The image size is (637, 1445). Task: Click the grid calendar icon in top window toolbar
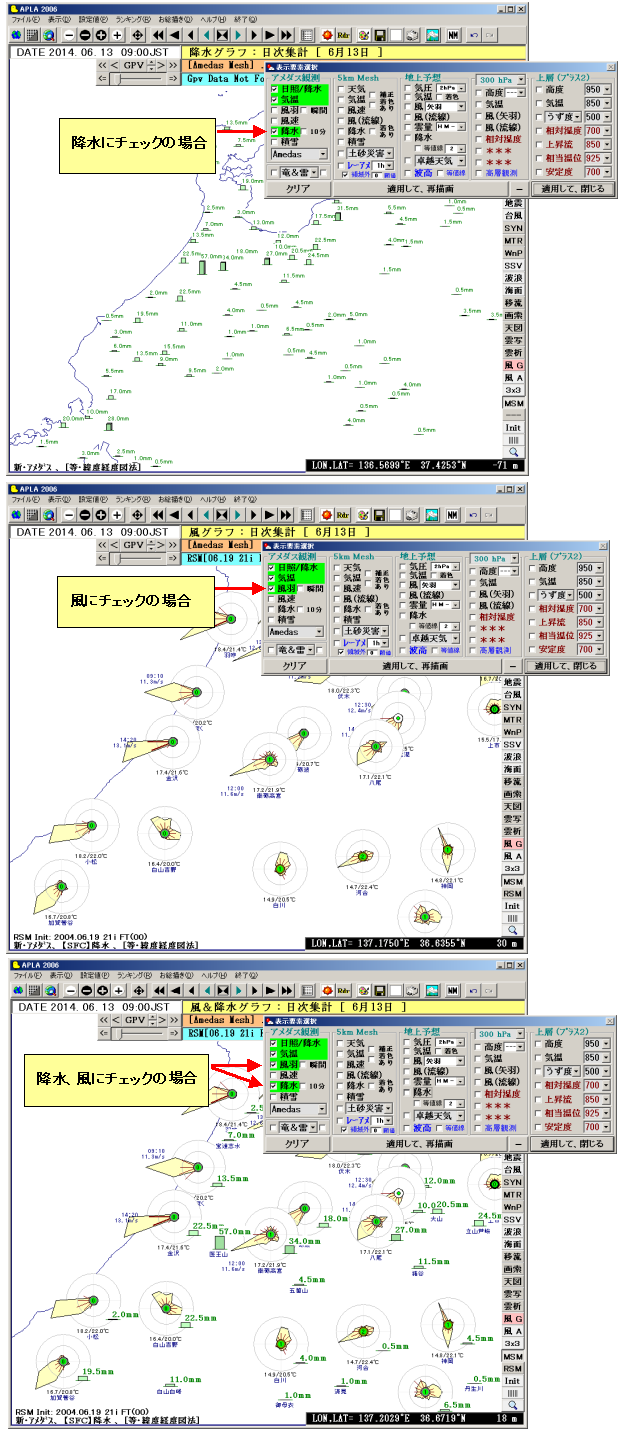pyautogui.click(x=32, y=36)
